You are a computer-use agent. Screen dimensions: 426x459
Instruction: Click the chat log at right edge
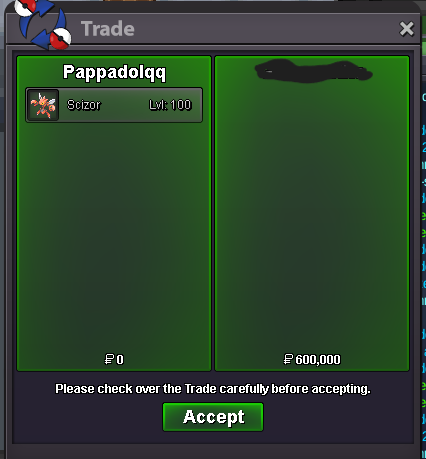pos(424,233)
